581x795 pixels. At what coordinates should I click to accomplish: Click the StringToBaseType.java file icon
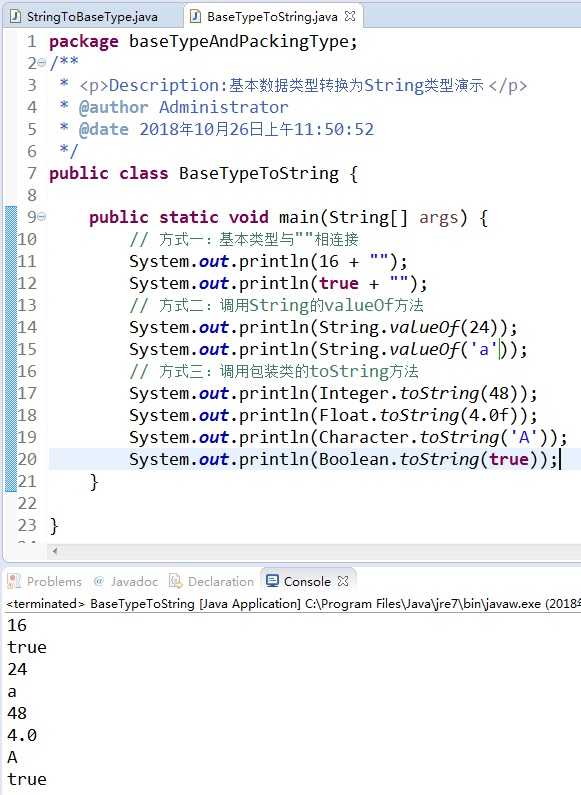[x=15, y=17]
